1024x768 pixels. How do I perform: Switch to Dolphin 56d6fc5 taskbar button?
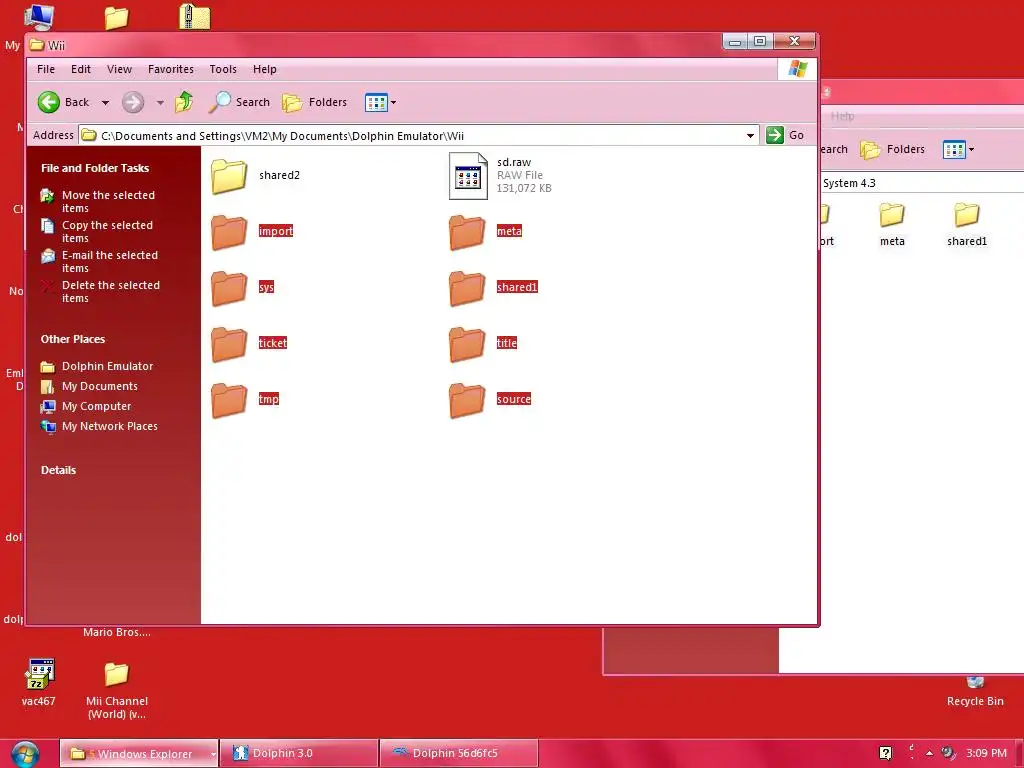click(x=459, y=754)
